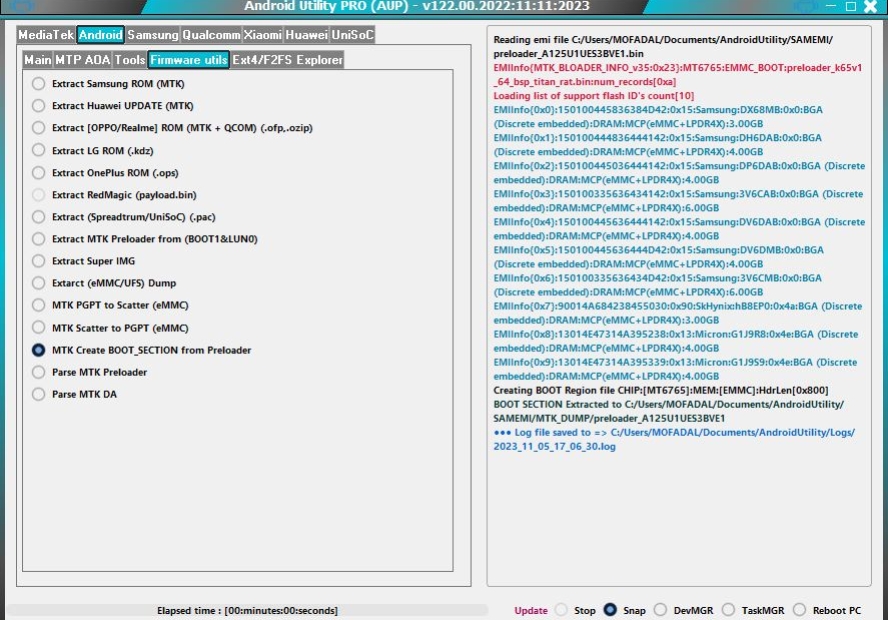Viewport: 888px width, 620px height.
Task: Select Extract Samsung ROM (MTK) option
Action: point(108,84)
